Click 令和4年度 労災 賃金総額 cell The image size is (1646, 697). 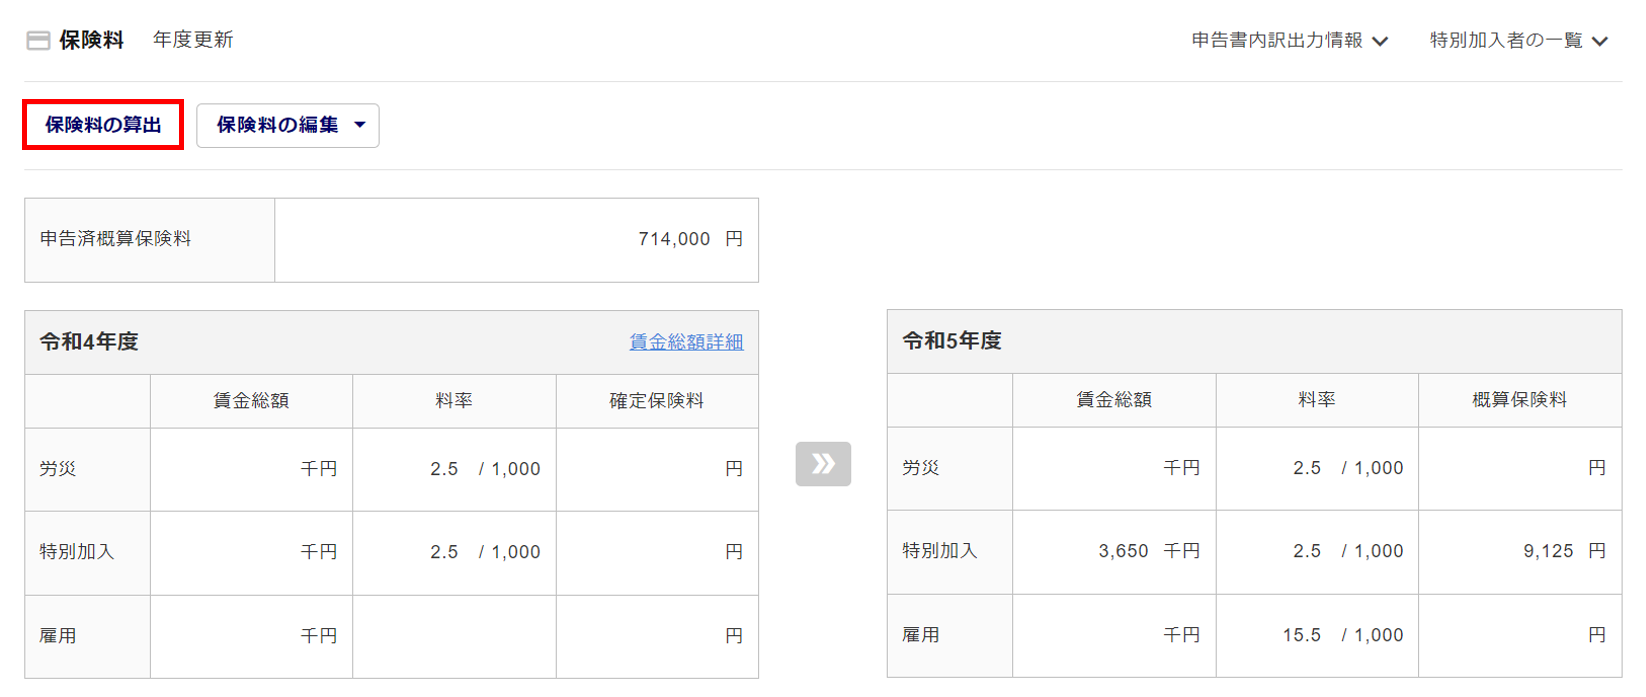click(x=251, y=469)
